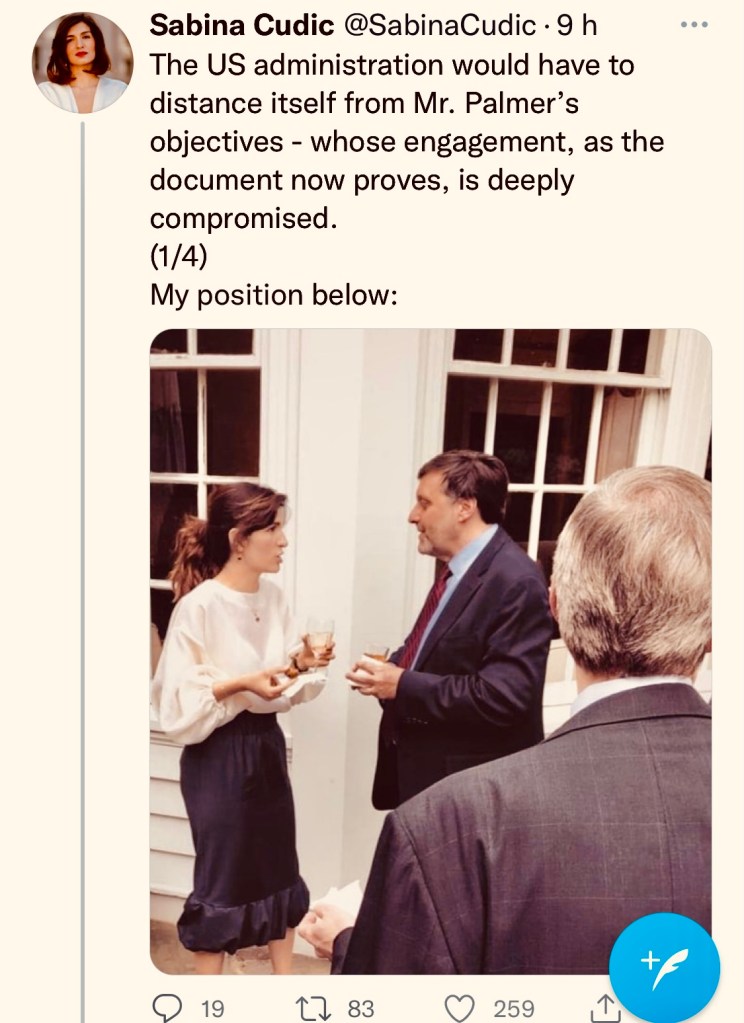Screen dimensions: 744x1023
Task: Click the '(1/4)' thread indicator text
Action: 178,256
